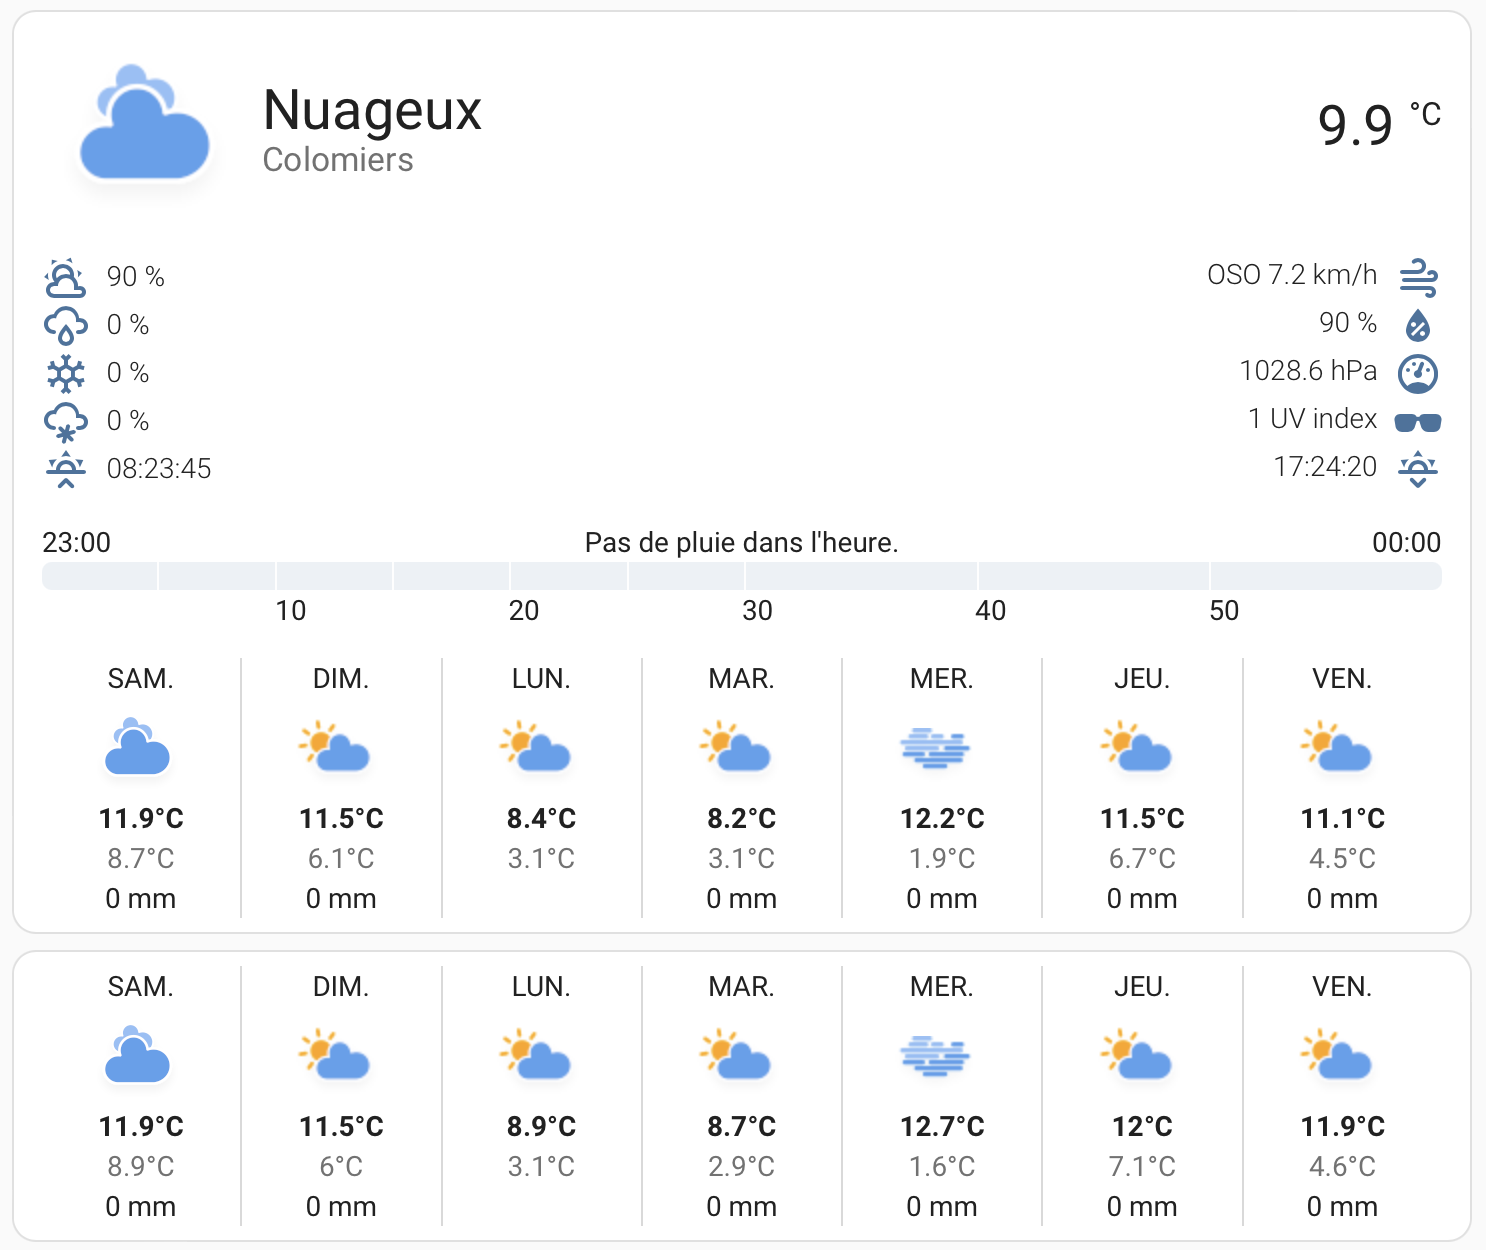Click the large cloudy weather icon
This screenshot has height=1250, width=1486.
[144, 123]
